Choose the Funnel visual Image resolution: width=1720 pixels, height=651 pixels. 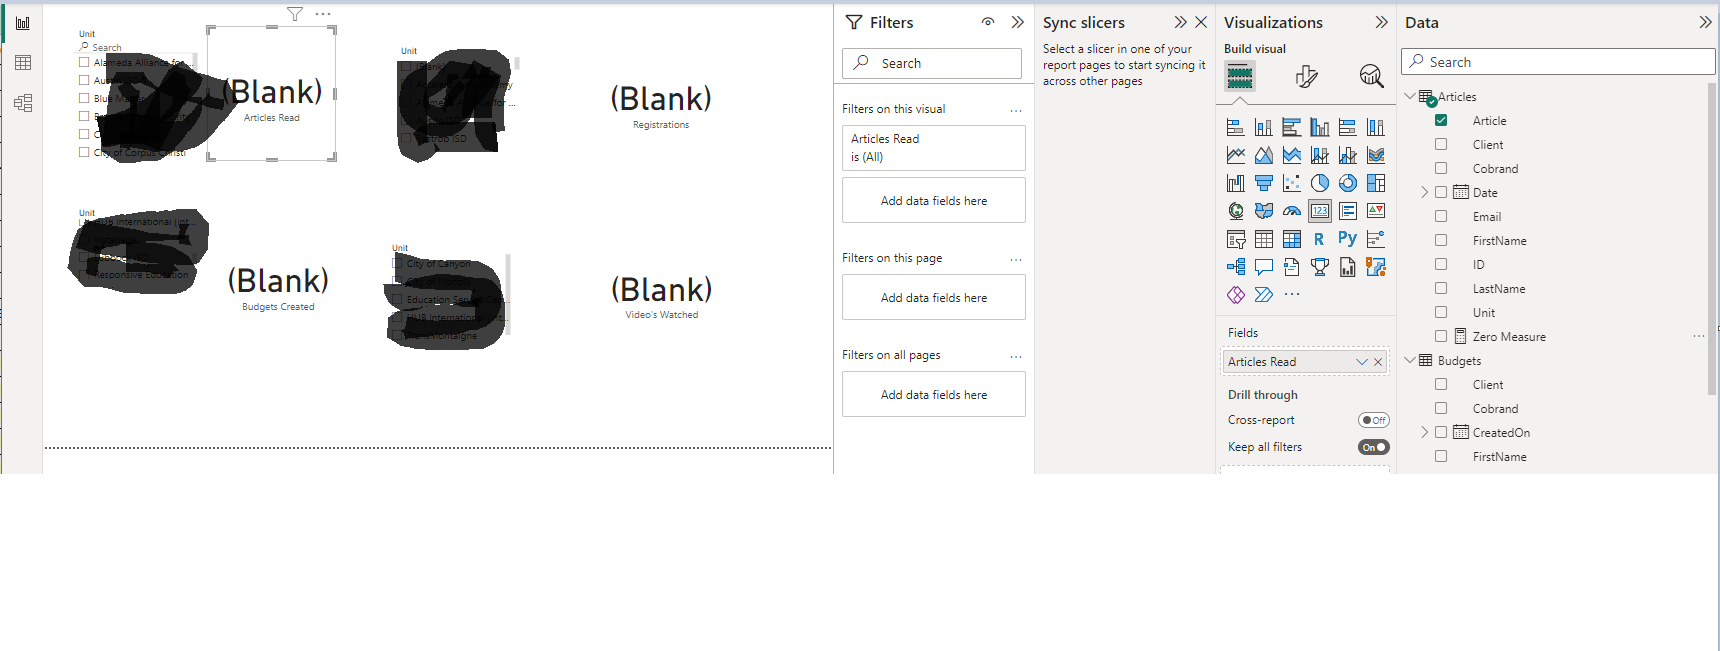point(1264,183)
